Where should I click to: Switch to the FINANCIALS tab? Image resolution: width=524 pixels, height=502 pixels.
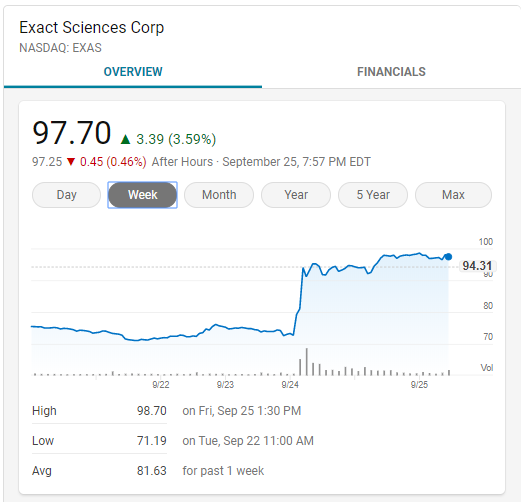point(391,72)
